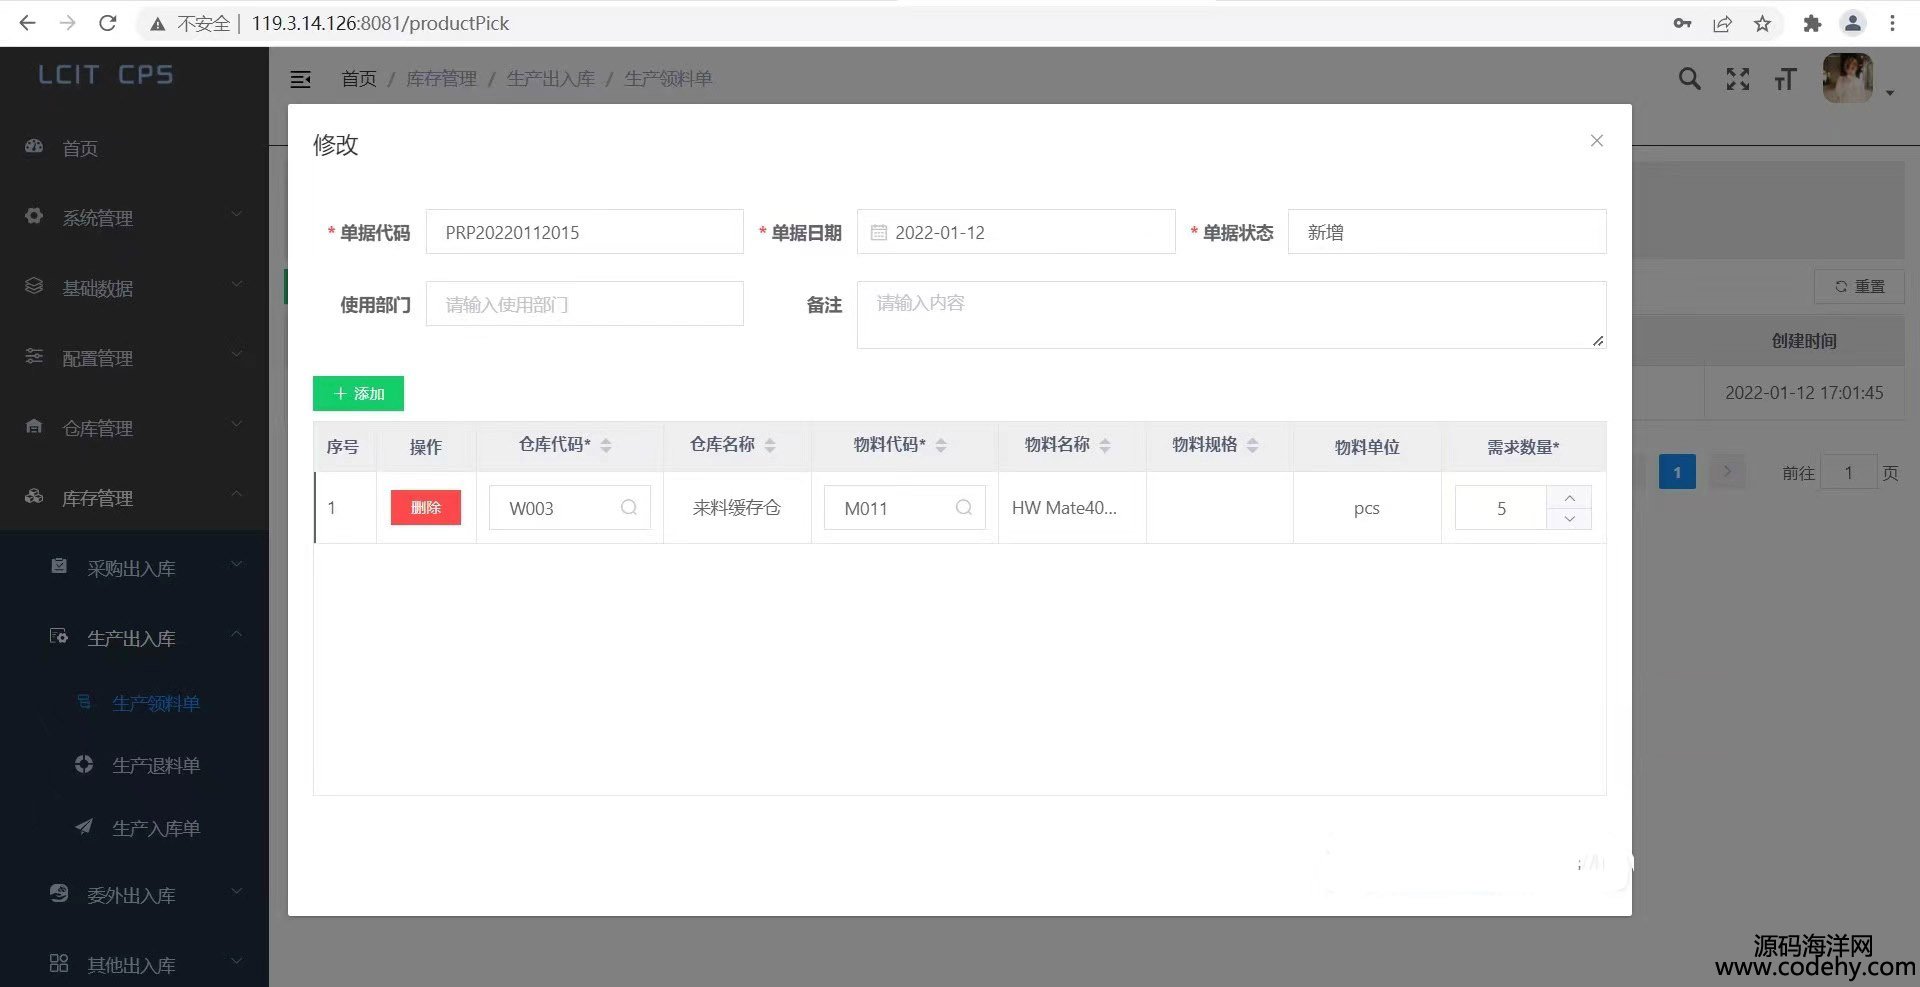Sort by 仓库名称 column arrows
Image resolution: width=1920 pixels, height=987 pixels.
[770, 445]
